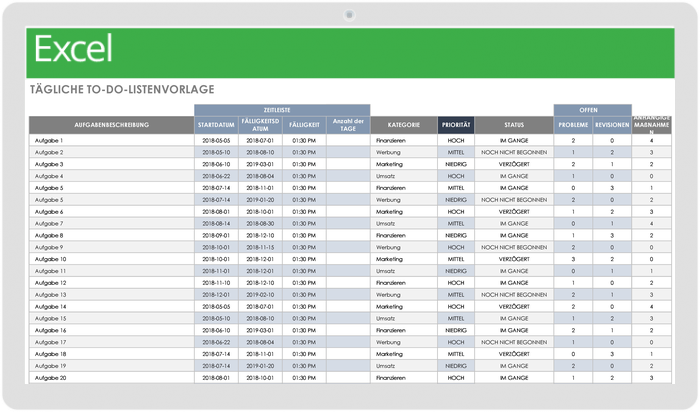Select start date 2018-09-01 in Aufgabe 8 row
The height and width of the screenshot is (412, 700).
tap(217, 235)
